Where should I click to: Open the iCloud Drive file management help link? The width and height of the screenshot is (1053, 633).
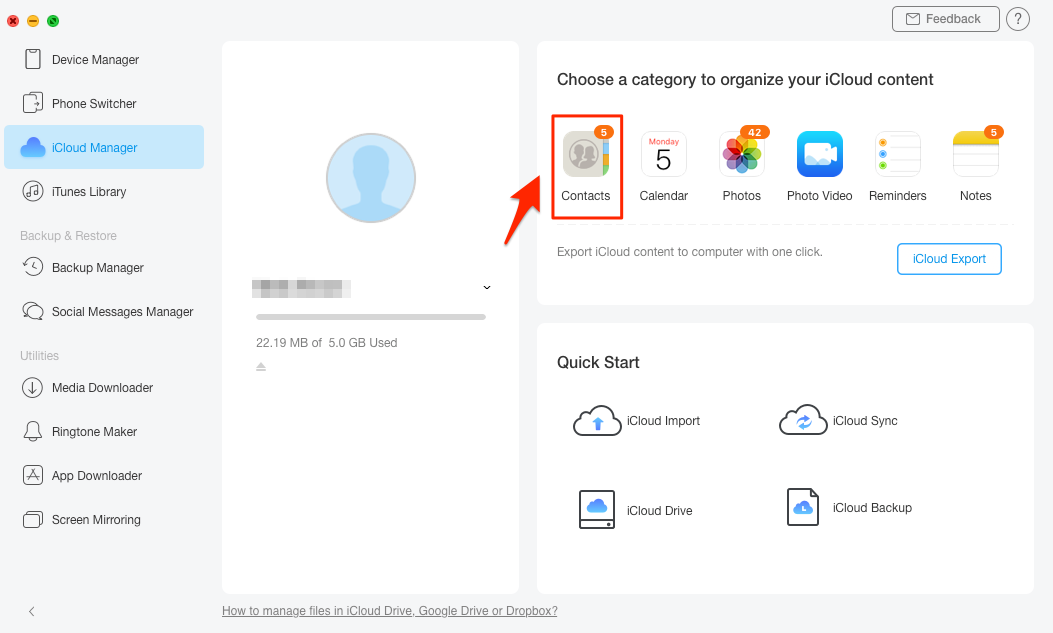coord(389,610)
